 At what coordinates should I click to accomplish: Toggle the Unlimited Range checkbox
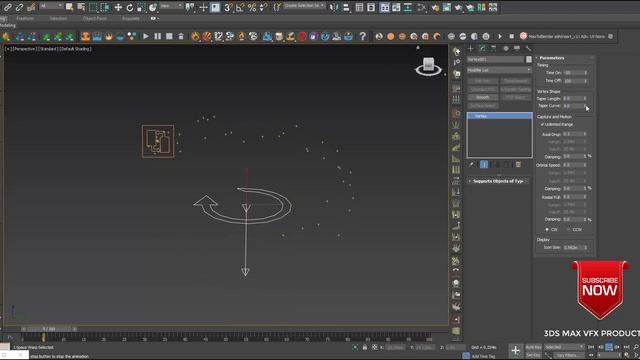point(542,124)
